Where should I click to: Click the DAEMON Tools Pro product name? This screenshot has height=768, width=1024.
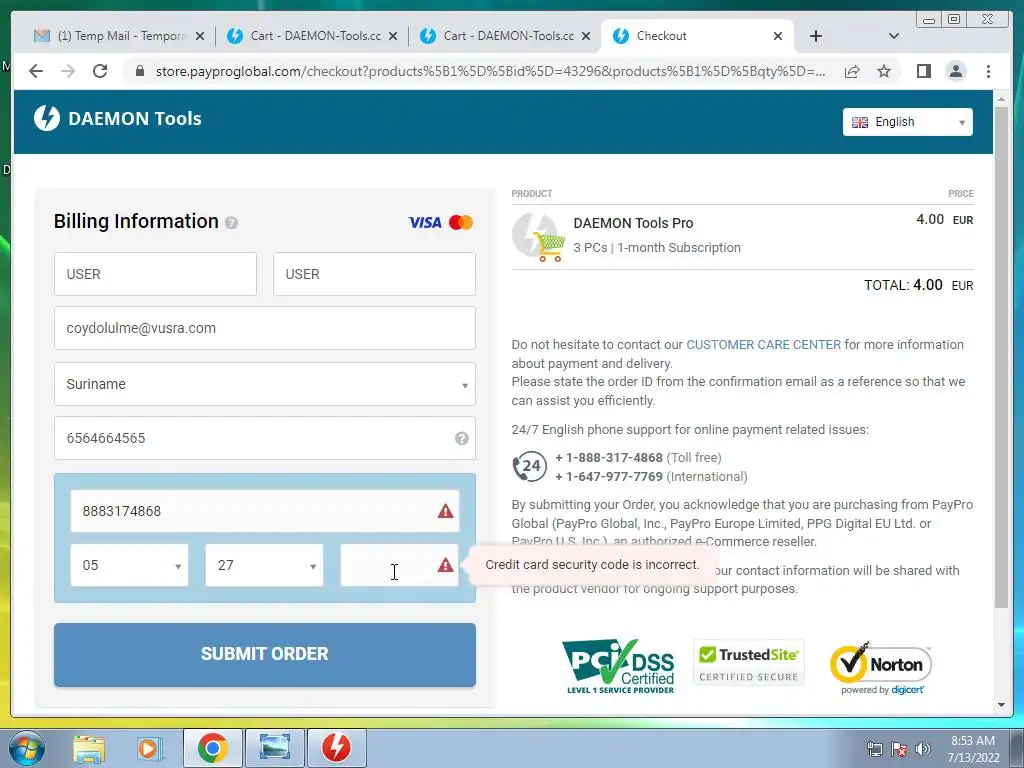[x=633, y=223]
